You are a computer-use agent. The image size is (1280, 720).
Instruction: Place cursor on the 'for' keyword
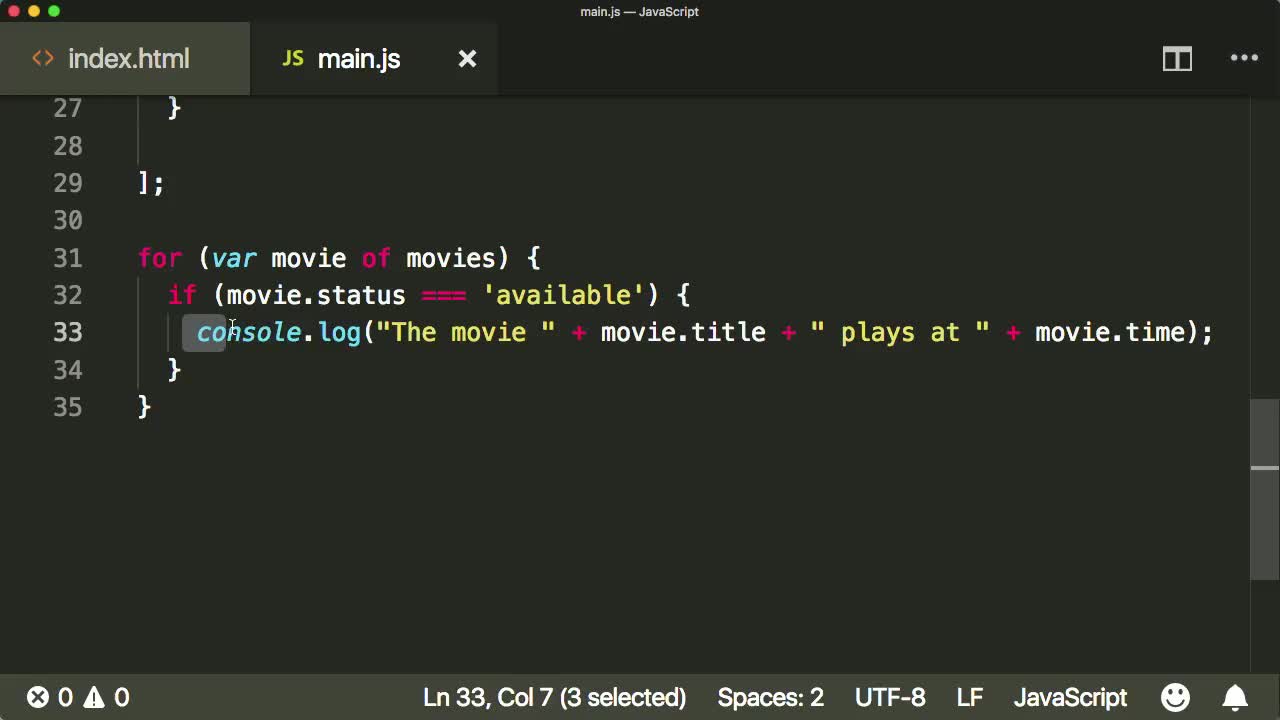point(160,258)
